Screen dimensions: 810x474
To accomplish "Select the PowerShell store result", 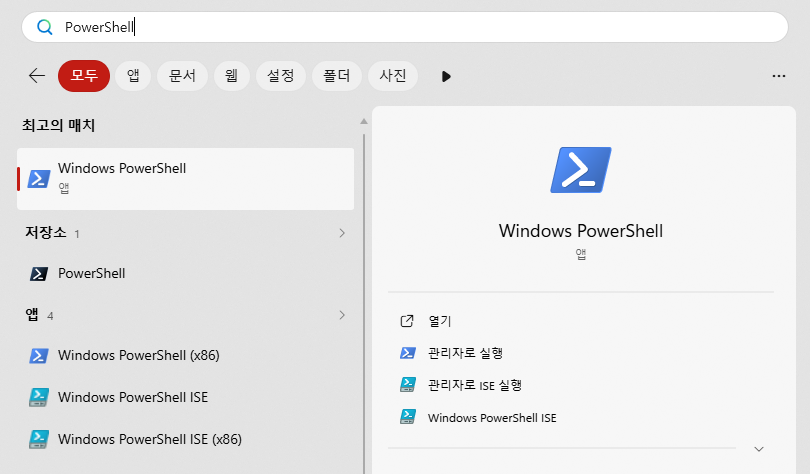I will (x=185, y=274).
